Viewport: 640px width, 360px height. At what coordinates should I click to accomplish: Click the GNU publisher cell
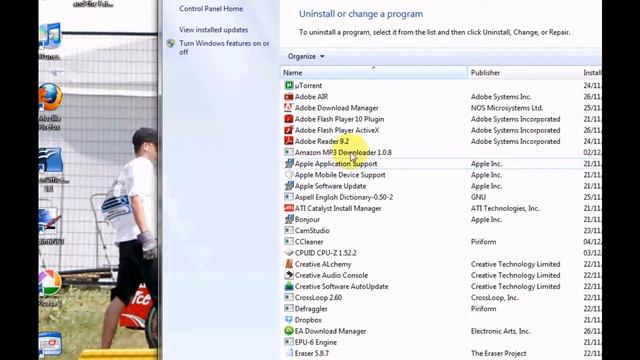click(478, 197)
